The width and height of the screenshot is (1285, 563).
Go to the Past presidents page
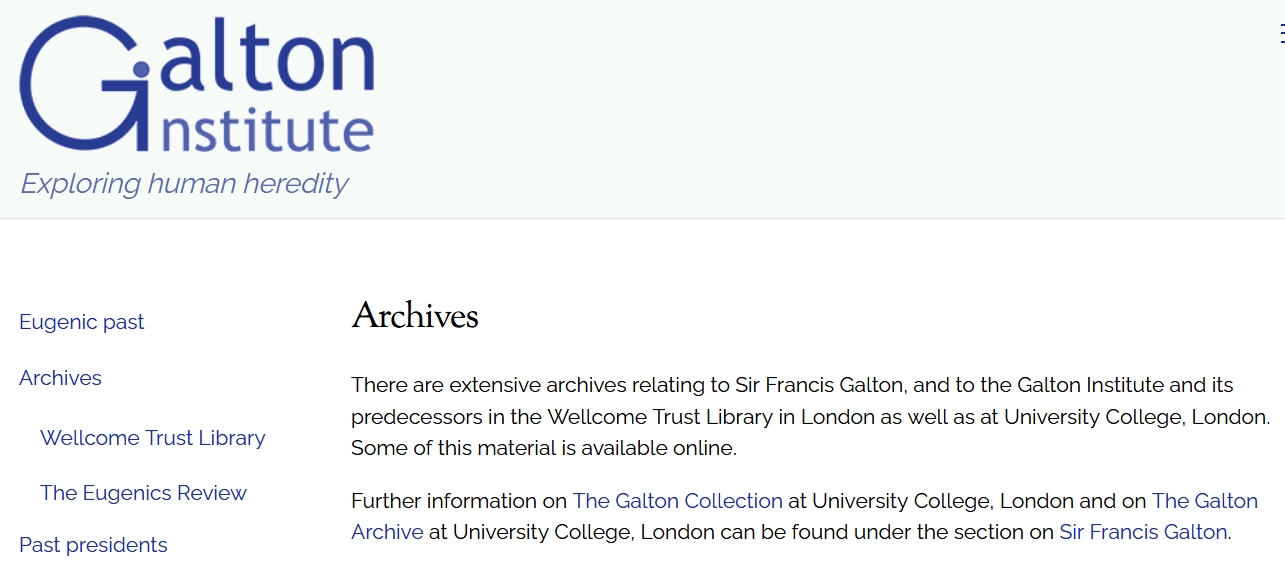click(93, 545)
